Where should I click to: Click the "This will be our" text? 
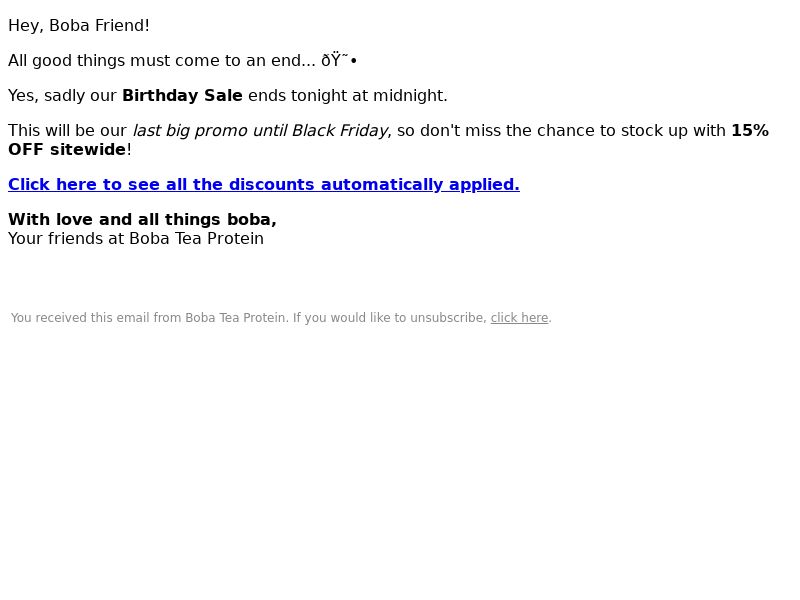click(x=67, y=131)
